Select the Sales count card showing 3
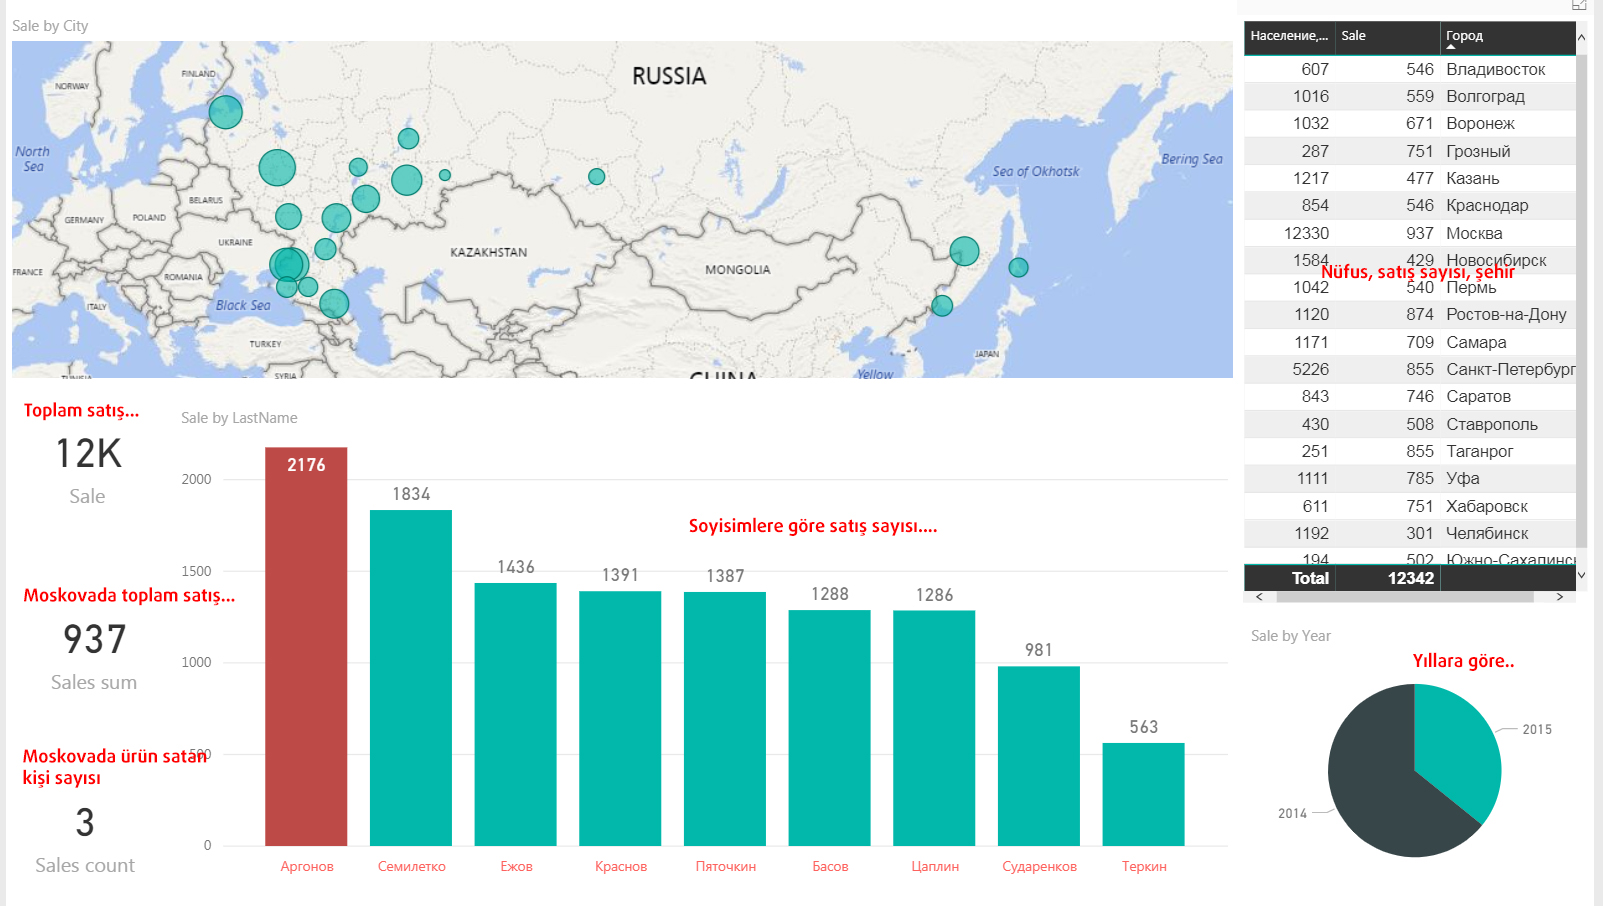 [x=85, y=838]
